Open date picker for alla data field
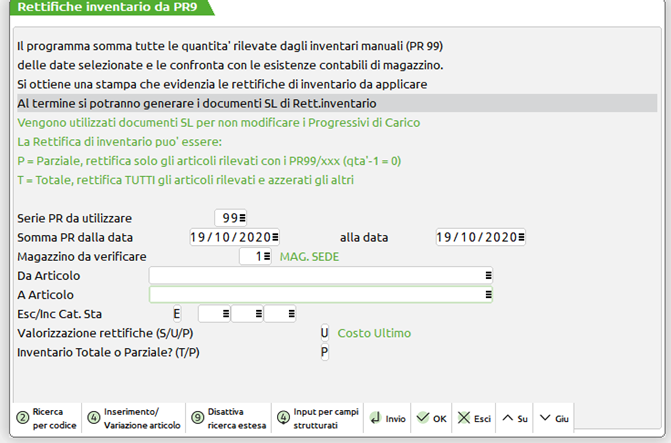Image resolution: width=671 pixels, height=443 pixels. pyautogui.click(x=521, y=237)
